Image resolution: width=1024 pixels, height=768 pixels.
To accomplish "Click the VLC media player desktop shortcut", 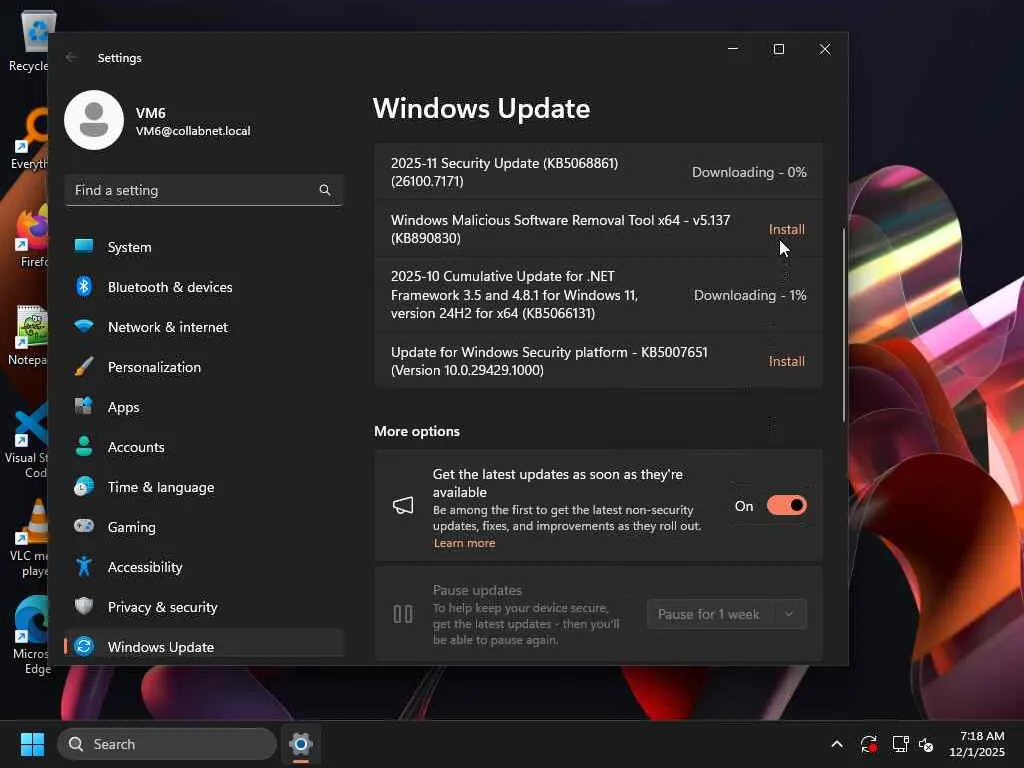I will (29, 539).
